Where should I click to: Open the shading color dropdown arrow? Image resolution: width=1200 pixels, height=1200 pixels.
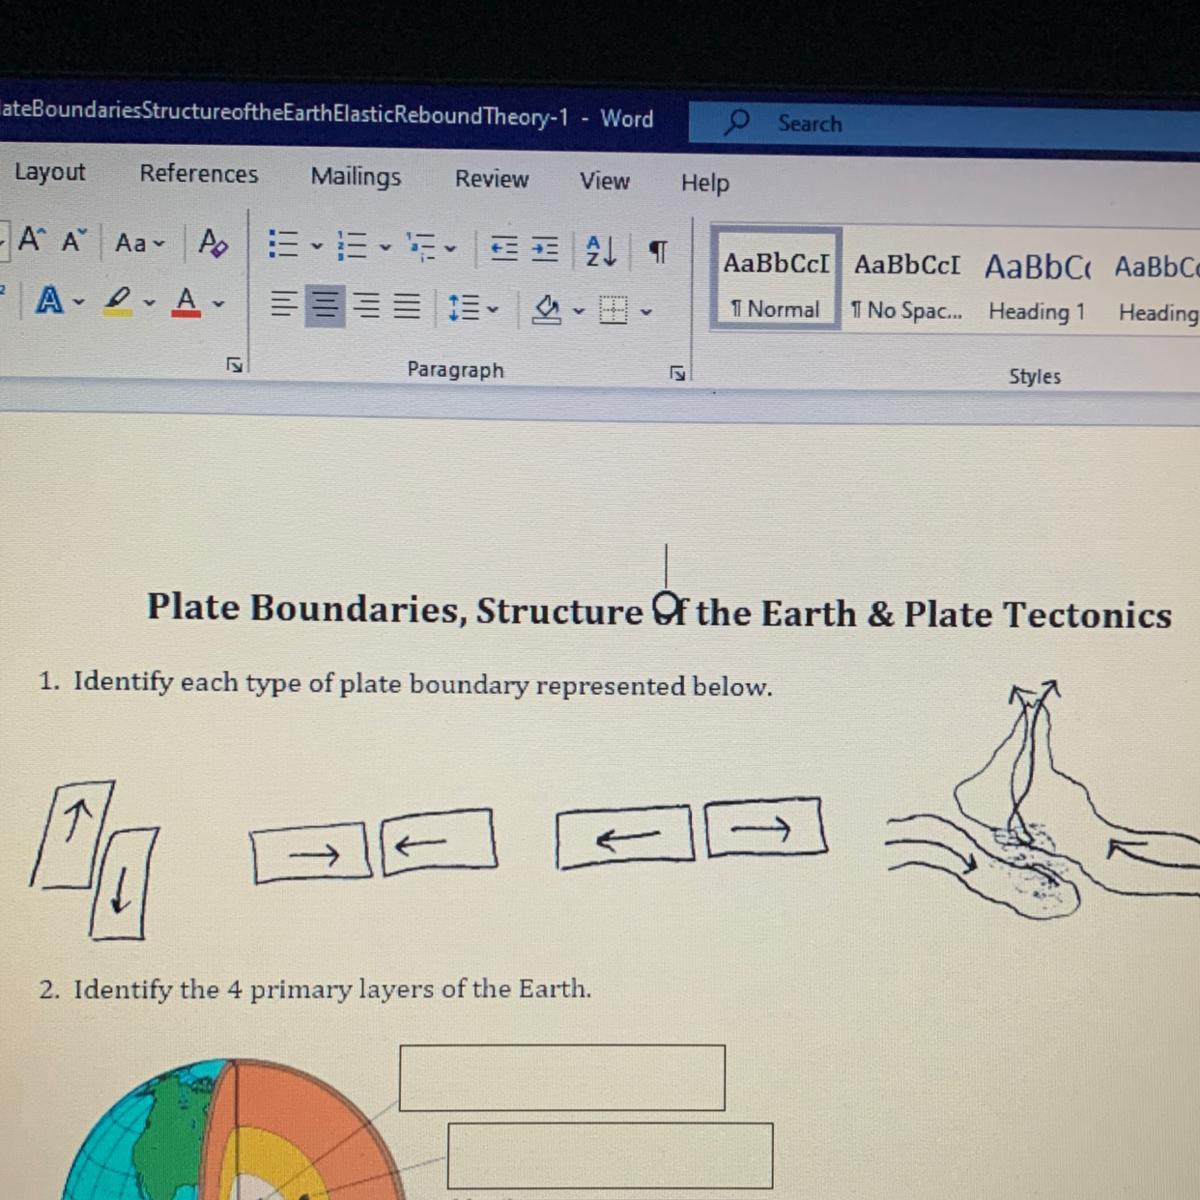(x=577, y=312)
